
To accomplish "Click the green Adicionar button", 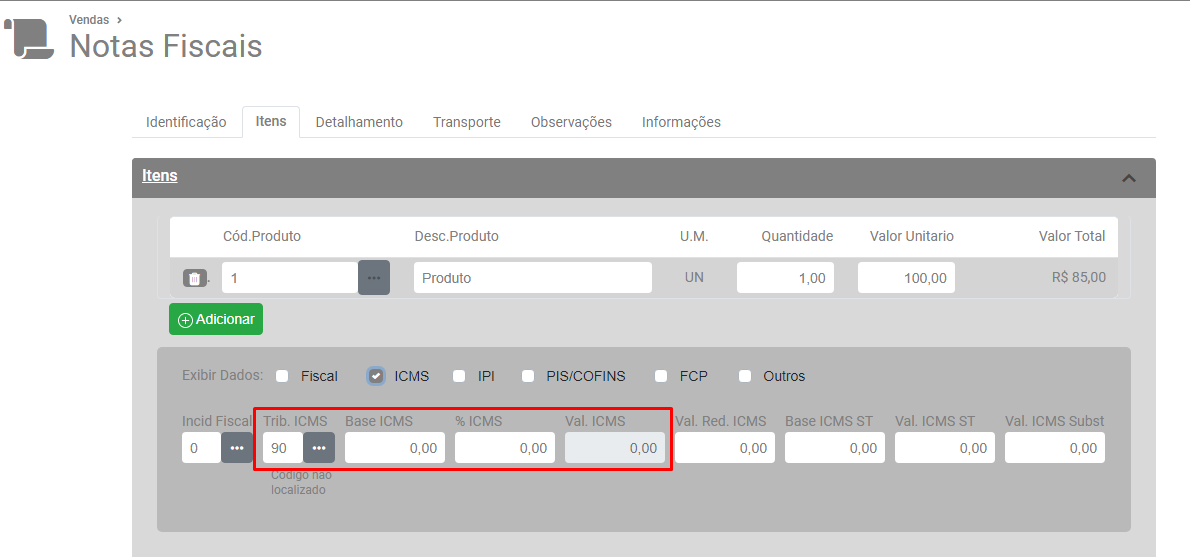I will click(x=216, y=319).
